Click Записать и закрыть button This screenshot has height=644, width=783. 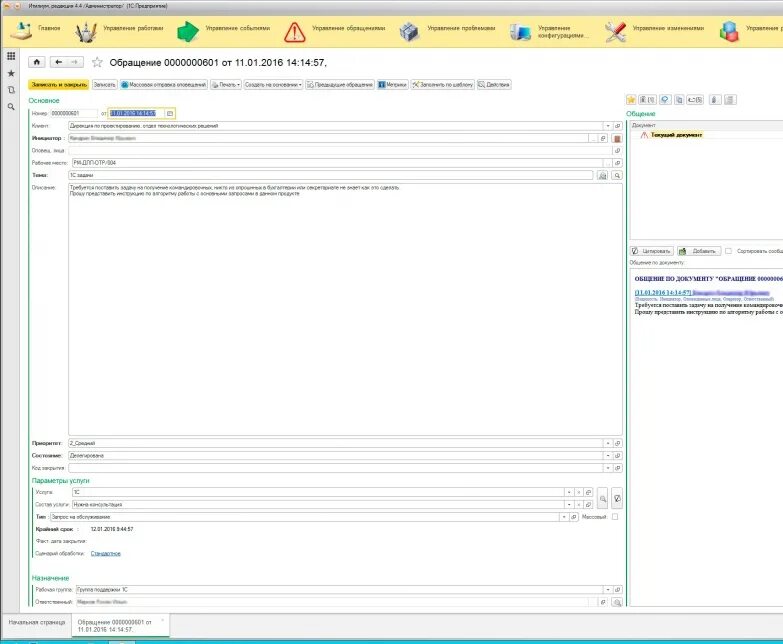click(x=59, y=85)
